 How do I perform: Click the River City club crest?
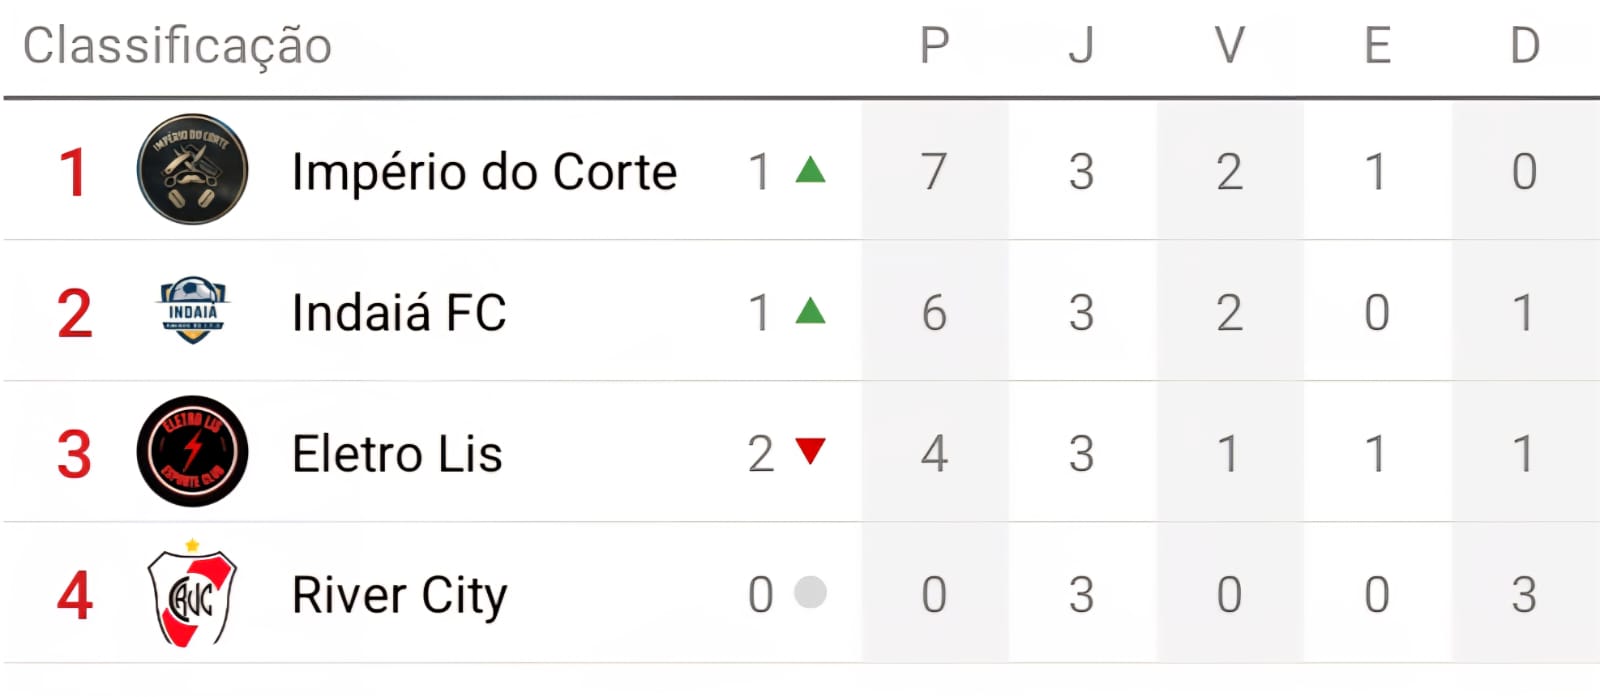pos(192,594)
